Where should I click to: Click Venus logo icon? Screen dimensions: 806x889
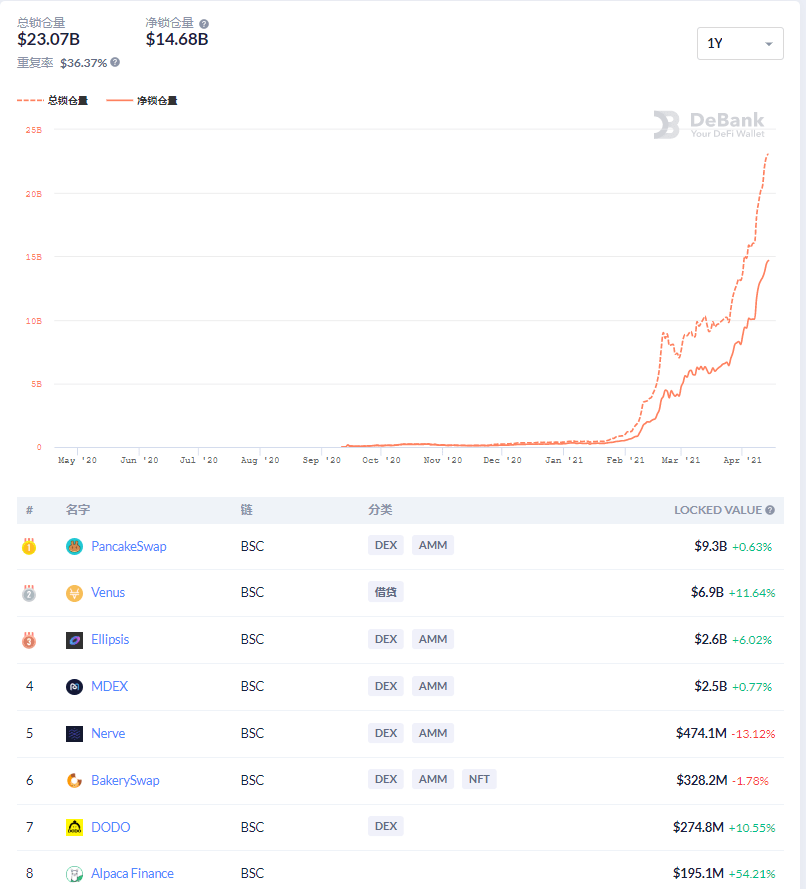point(74,593)
